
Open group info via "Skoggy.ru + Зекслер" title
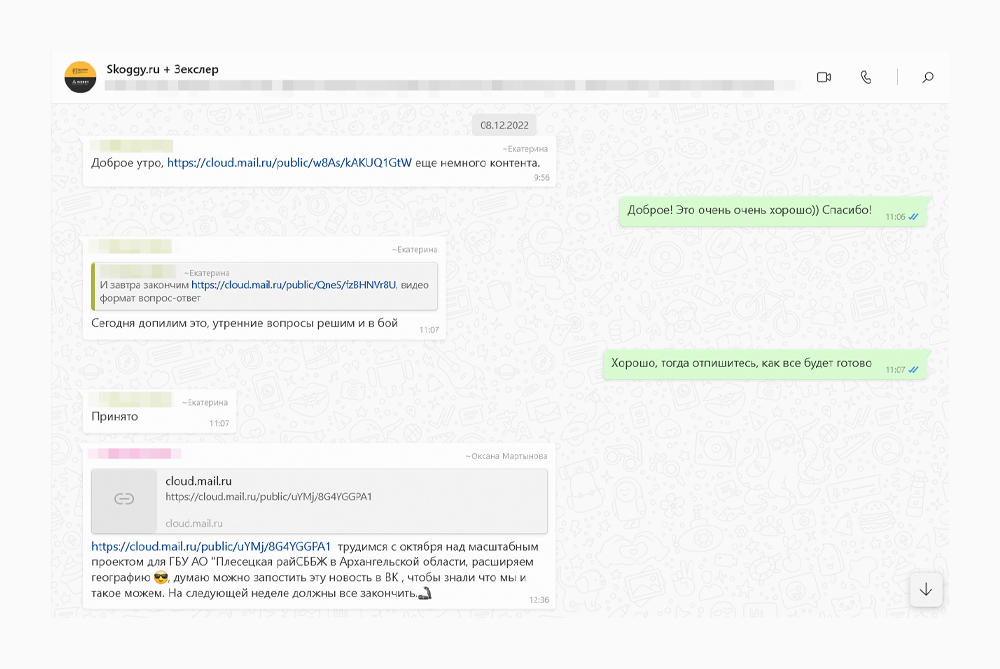162,69
